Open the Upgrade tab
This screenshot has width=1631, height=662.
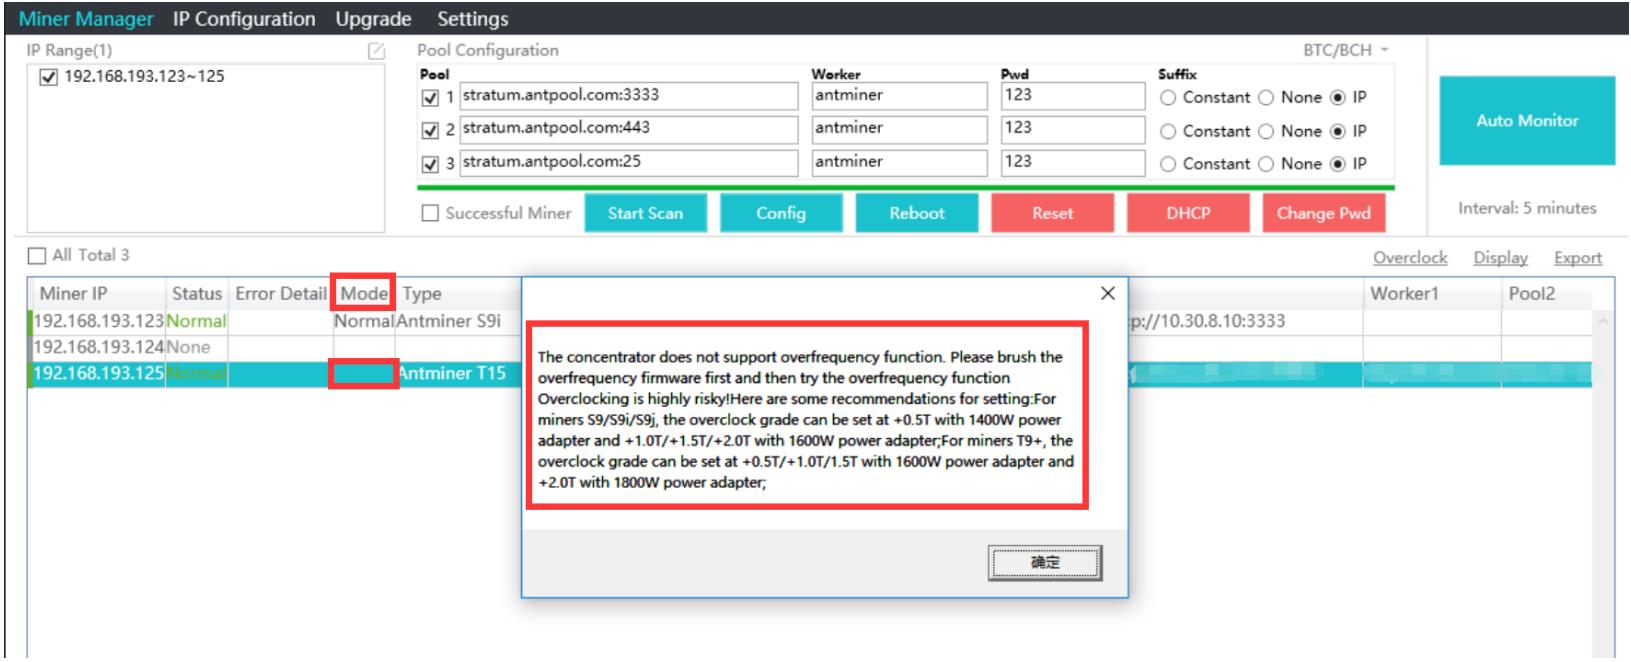pos(373,19)
